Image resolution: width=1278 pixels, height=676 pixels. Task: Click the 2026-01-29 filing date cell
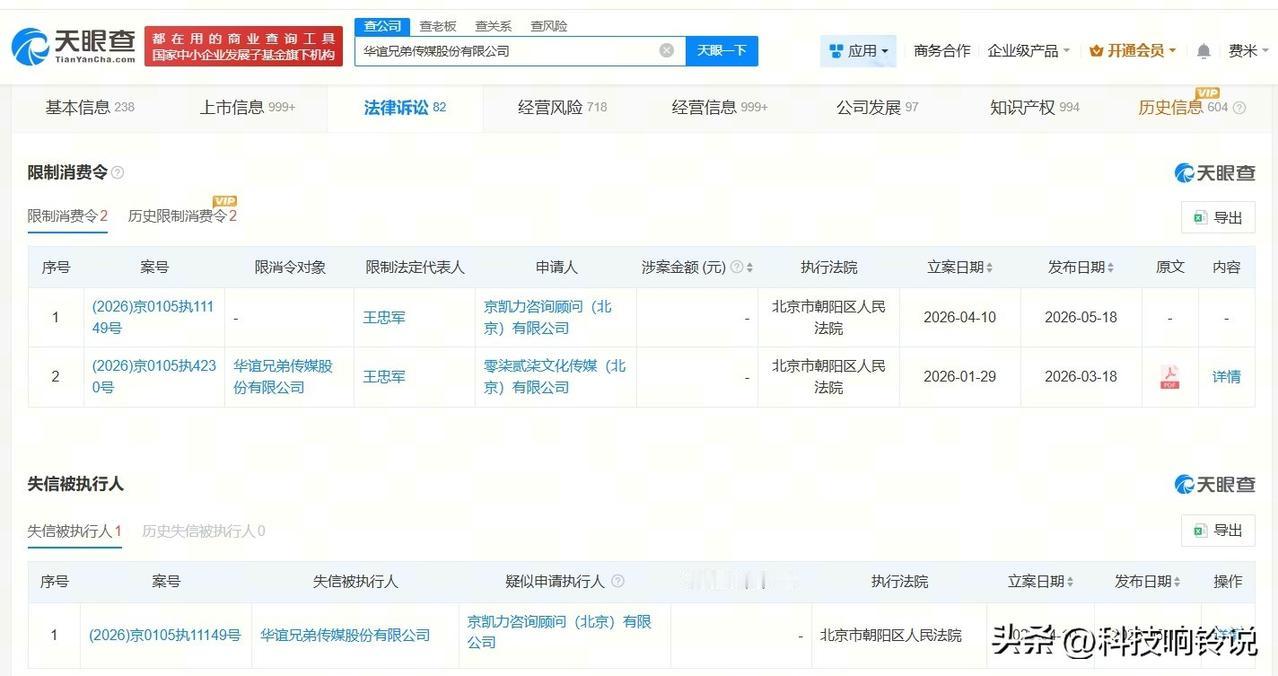[960, 376]
